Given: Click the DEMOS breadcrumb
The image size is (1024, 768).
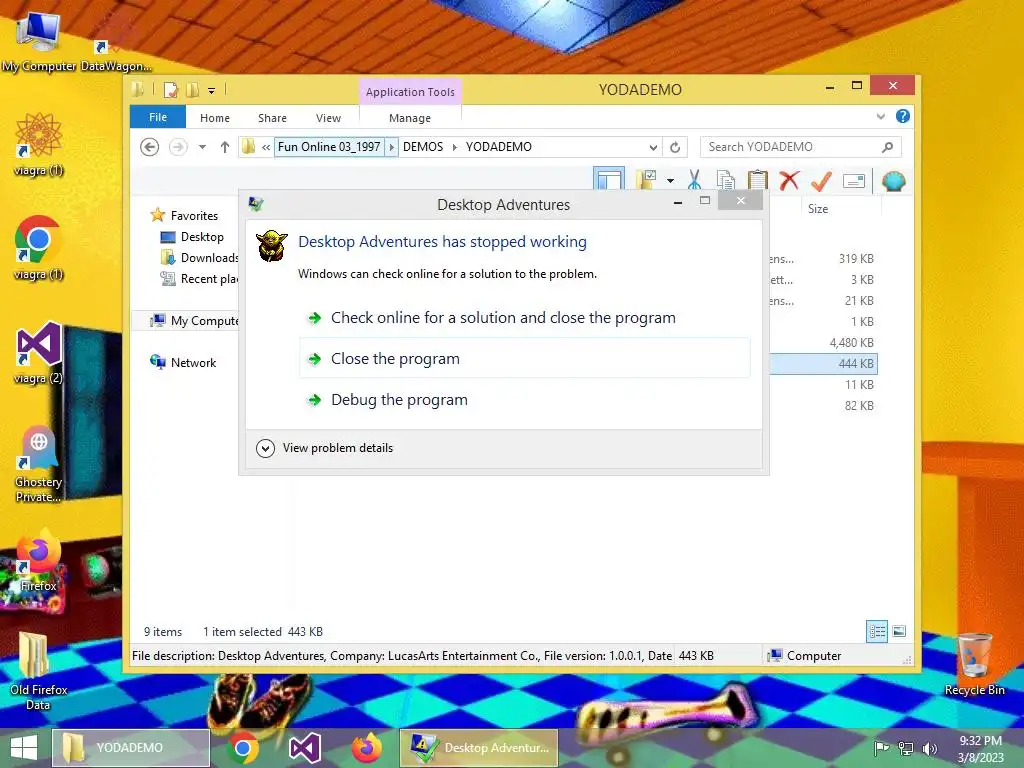Looking at the screenshot, I should (x=423, y=147).
